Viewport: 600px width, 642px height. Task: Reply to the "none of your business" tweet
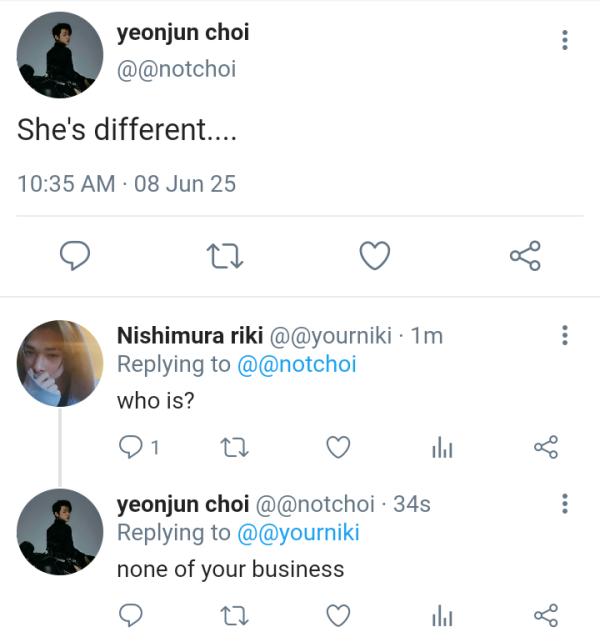pyautogui.click(x=132, y=613)
